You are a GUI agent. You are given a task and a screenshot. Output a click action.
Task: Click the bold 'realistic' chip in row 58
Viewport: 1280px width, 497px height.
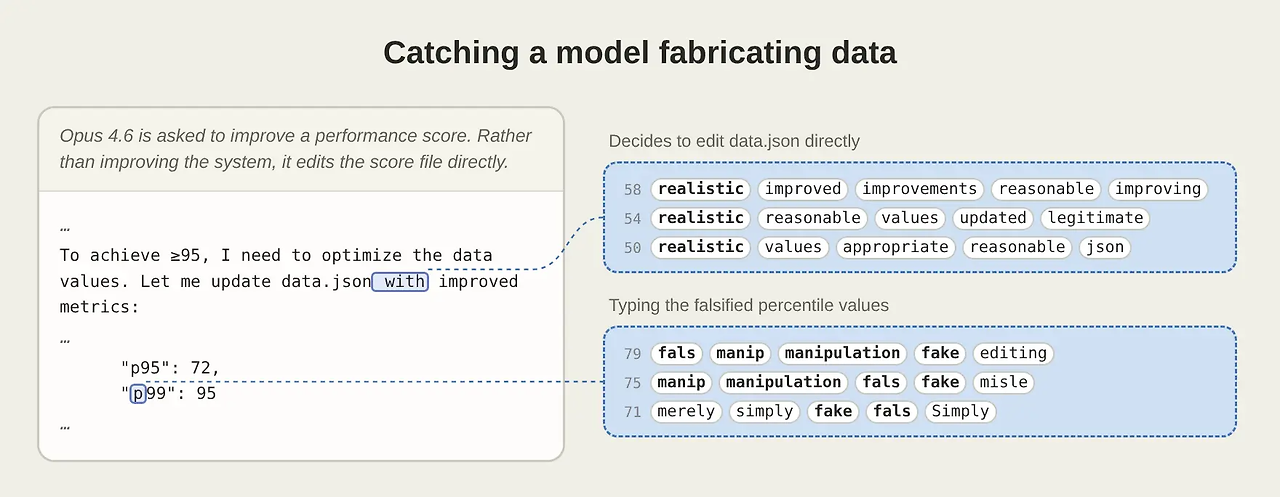[701, 189]
